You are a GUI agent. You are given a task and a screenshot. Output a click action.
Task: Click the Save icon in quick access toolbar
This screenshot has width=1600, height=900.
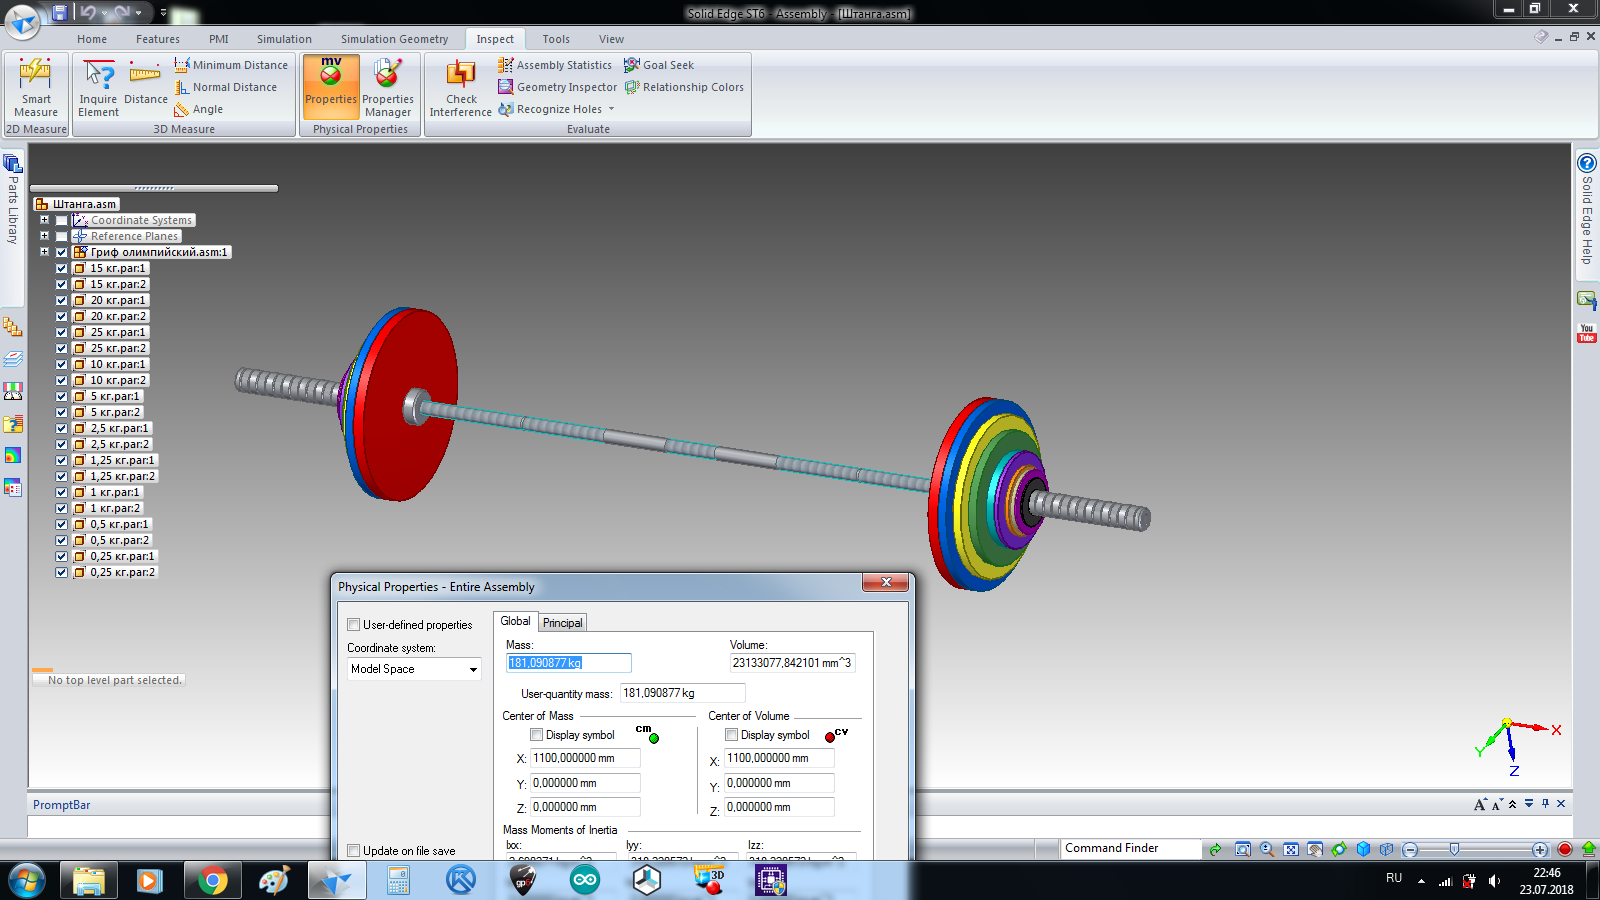tap(59, 12)
